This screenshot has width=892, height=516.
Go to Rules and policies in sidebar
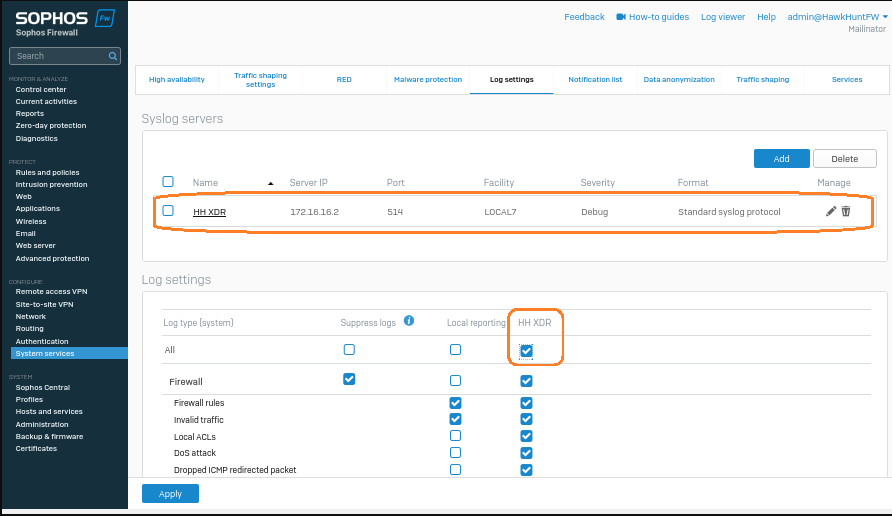pos(47,173)
